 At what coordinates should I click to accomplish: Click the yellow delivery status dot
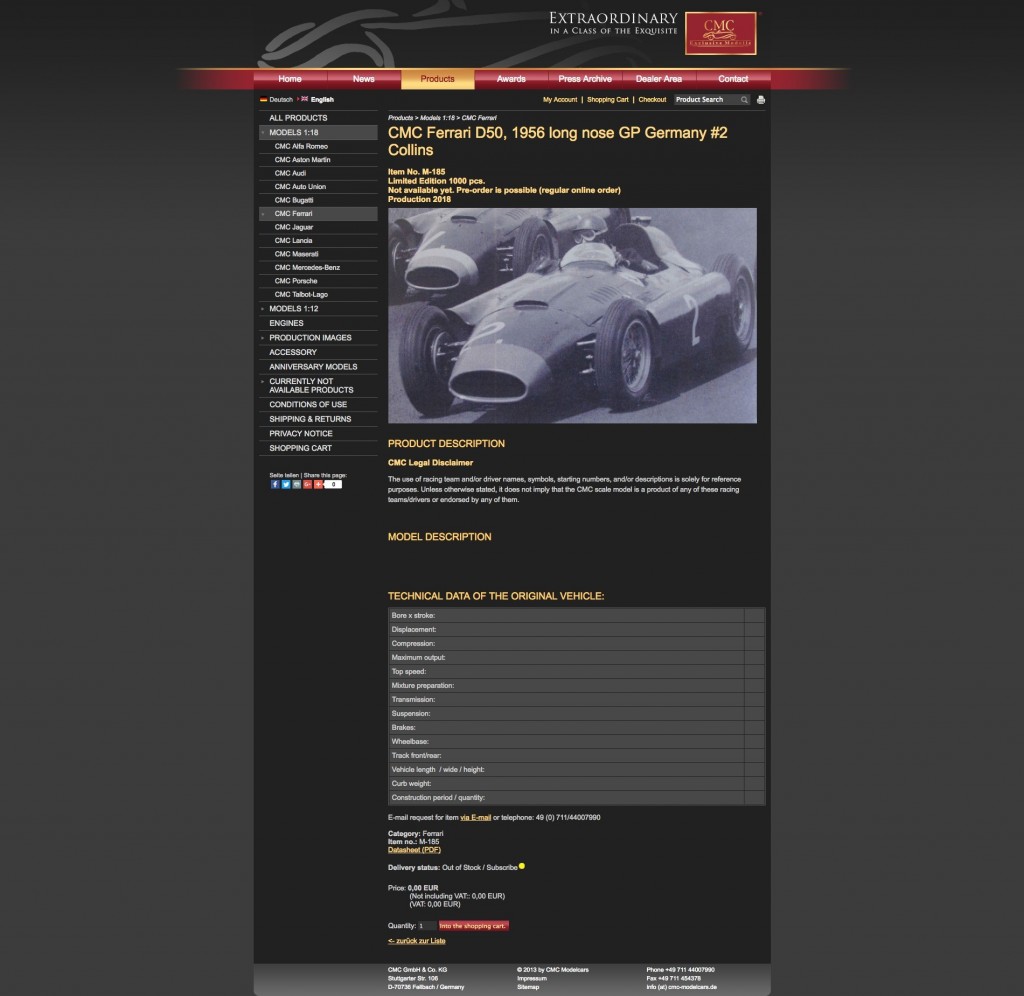pyautogui.click(x=522, y=867)
